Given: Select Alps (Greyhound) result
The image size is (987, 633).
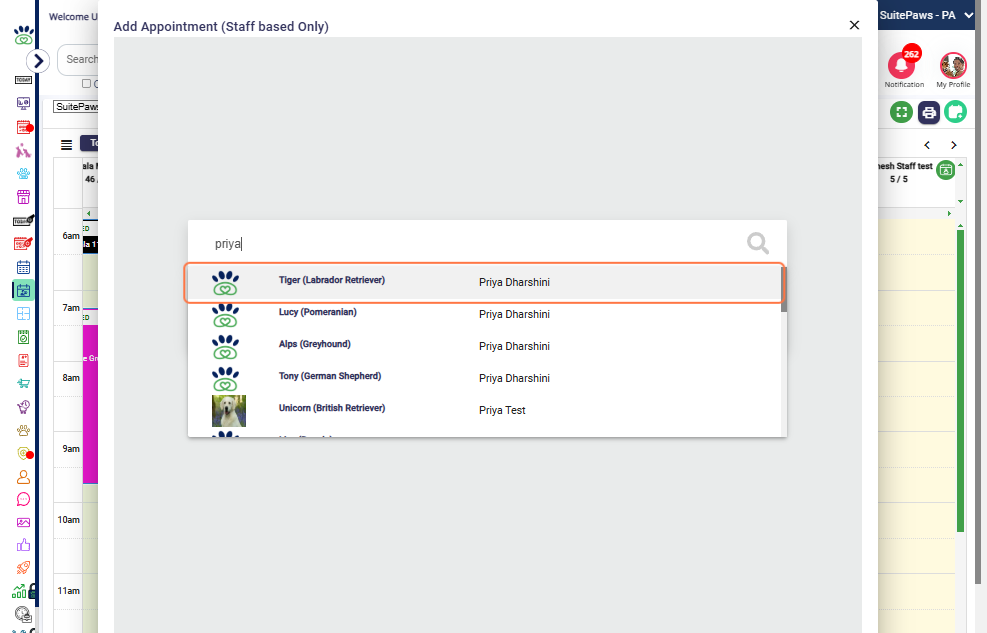Looking at the screenshot, I should click(x=485, y=346).
